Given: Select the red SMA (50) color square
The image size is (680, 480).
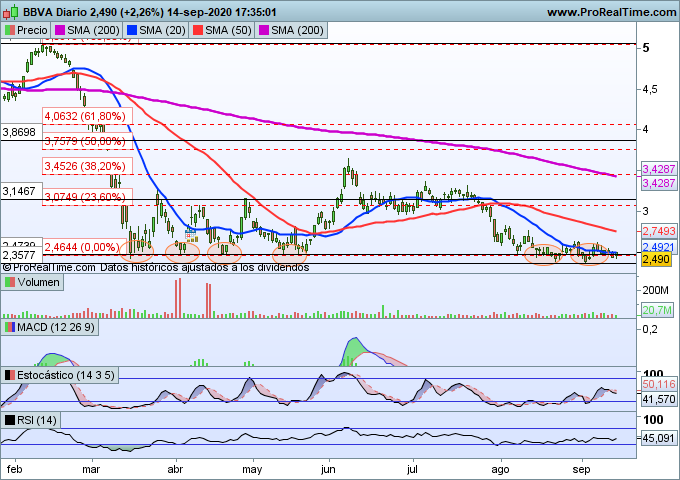Looking at the screenshot, I should 200,31.
